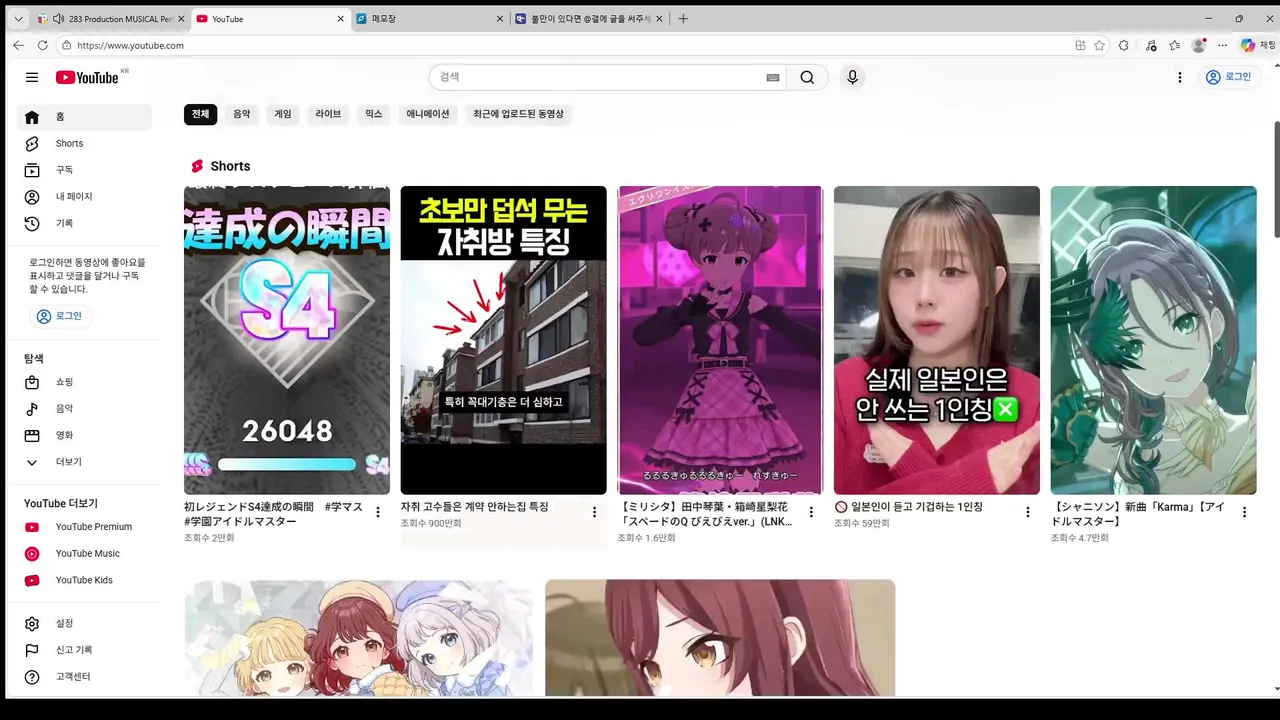Open the シャニソン Karma Shorts thumbnail
Image resolution: width=1280 pixels, height=720 pixels.
click(1153, 340)
